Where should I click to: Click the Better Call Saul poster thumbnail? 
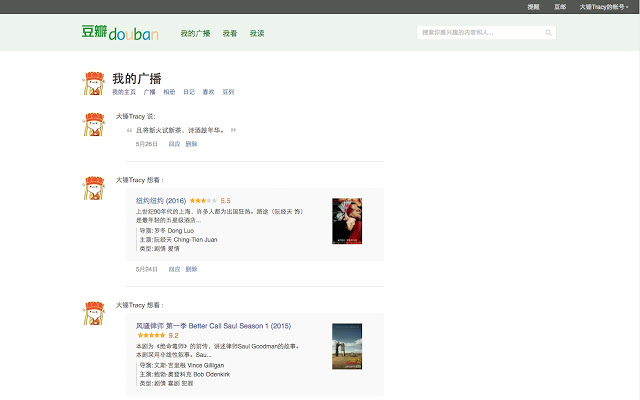tap(347, 347)
